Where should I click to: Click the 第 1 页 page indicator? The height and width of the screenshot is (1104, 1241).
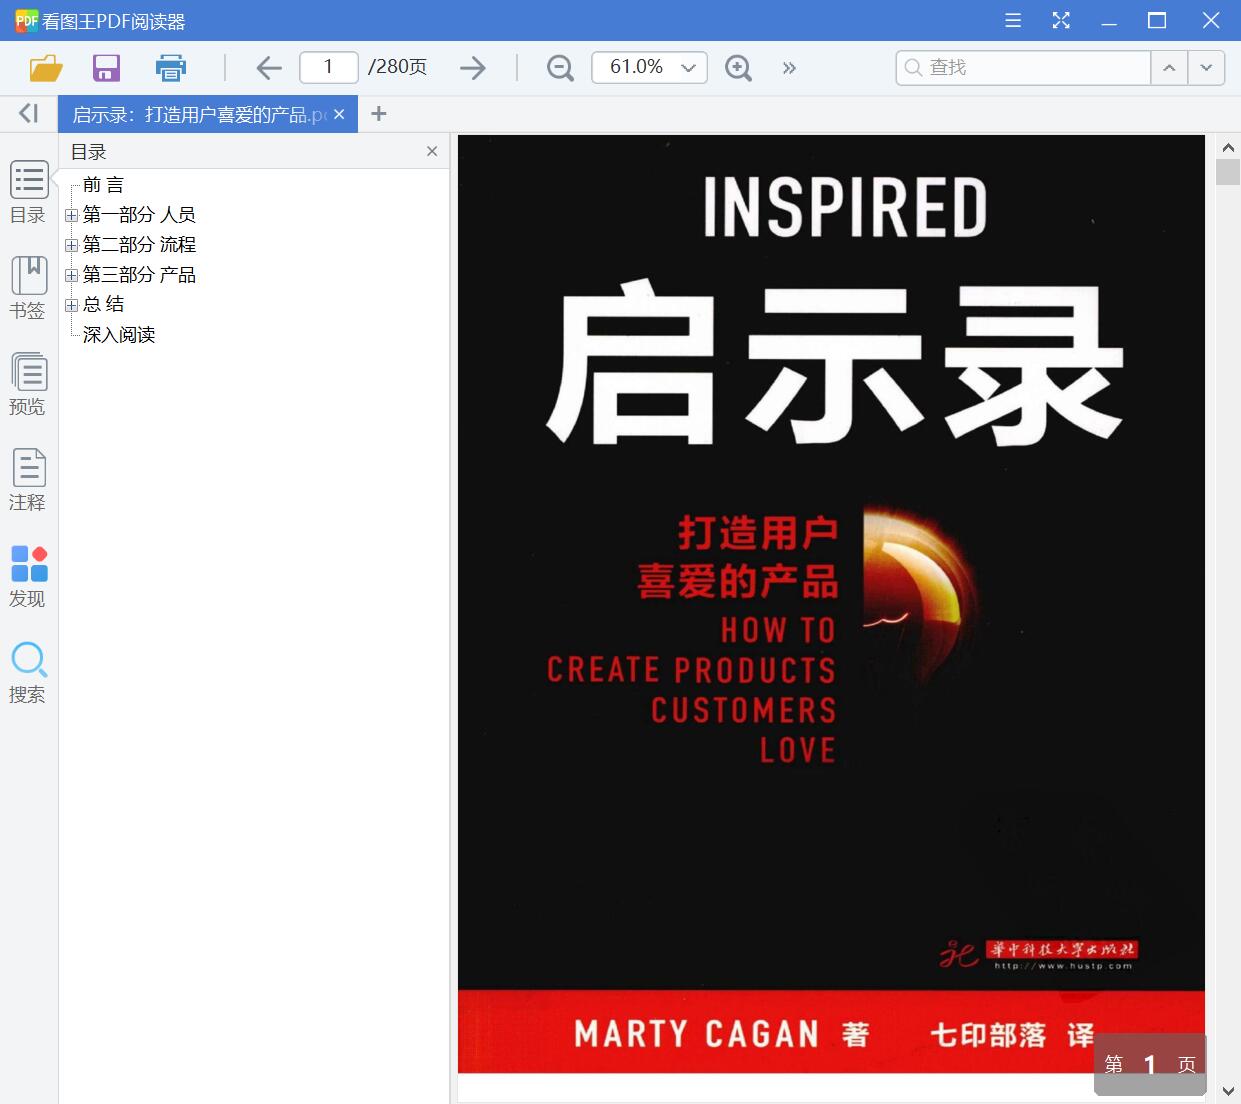(1150, 1064)
